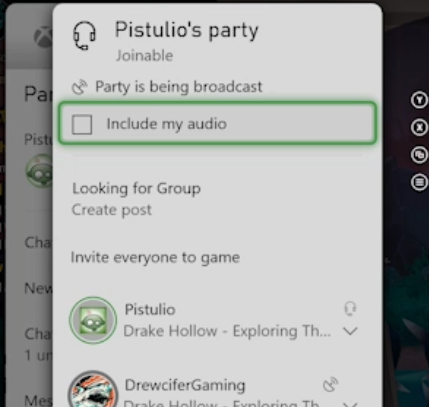The image size is (429, 407).
Task: Click the Party is being broadcast label
Action: pyautogui.click(x=179, y=87)
